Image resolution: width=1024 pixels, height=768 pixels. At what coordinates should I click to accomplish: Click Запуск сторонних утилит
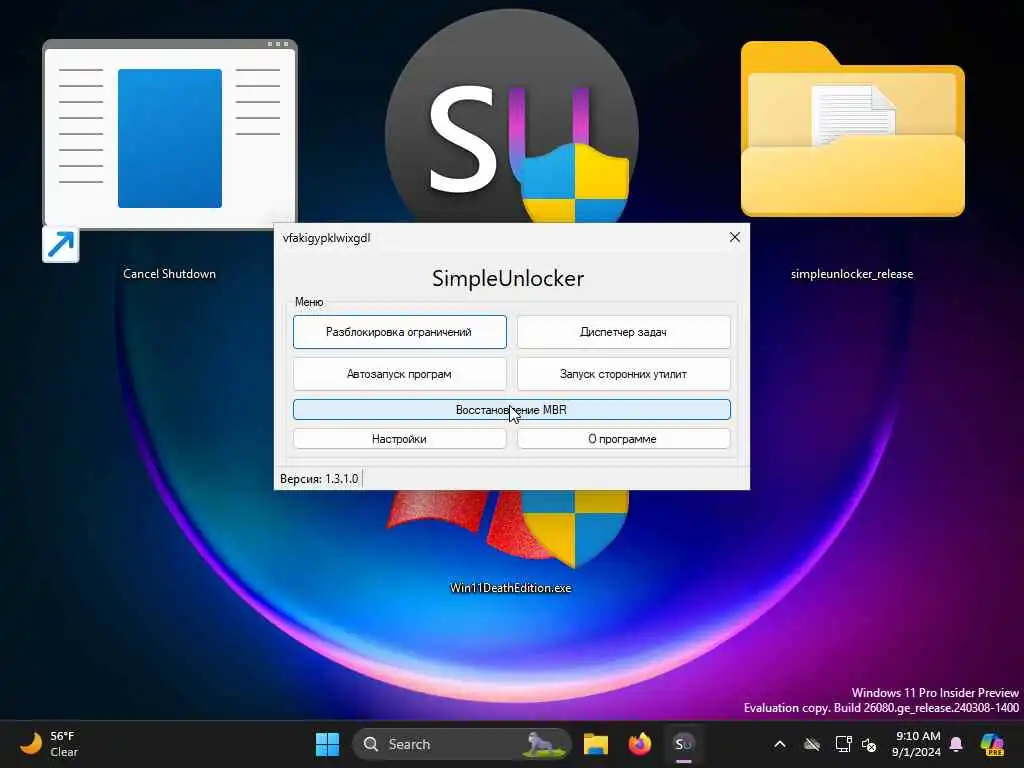pos(624,374)
